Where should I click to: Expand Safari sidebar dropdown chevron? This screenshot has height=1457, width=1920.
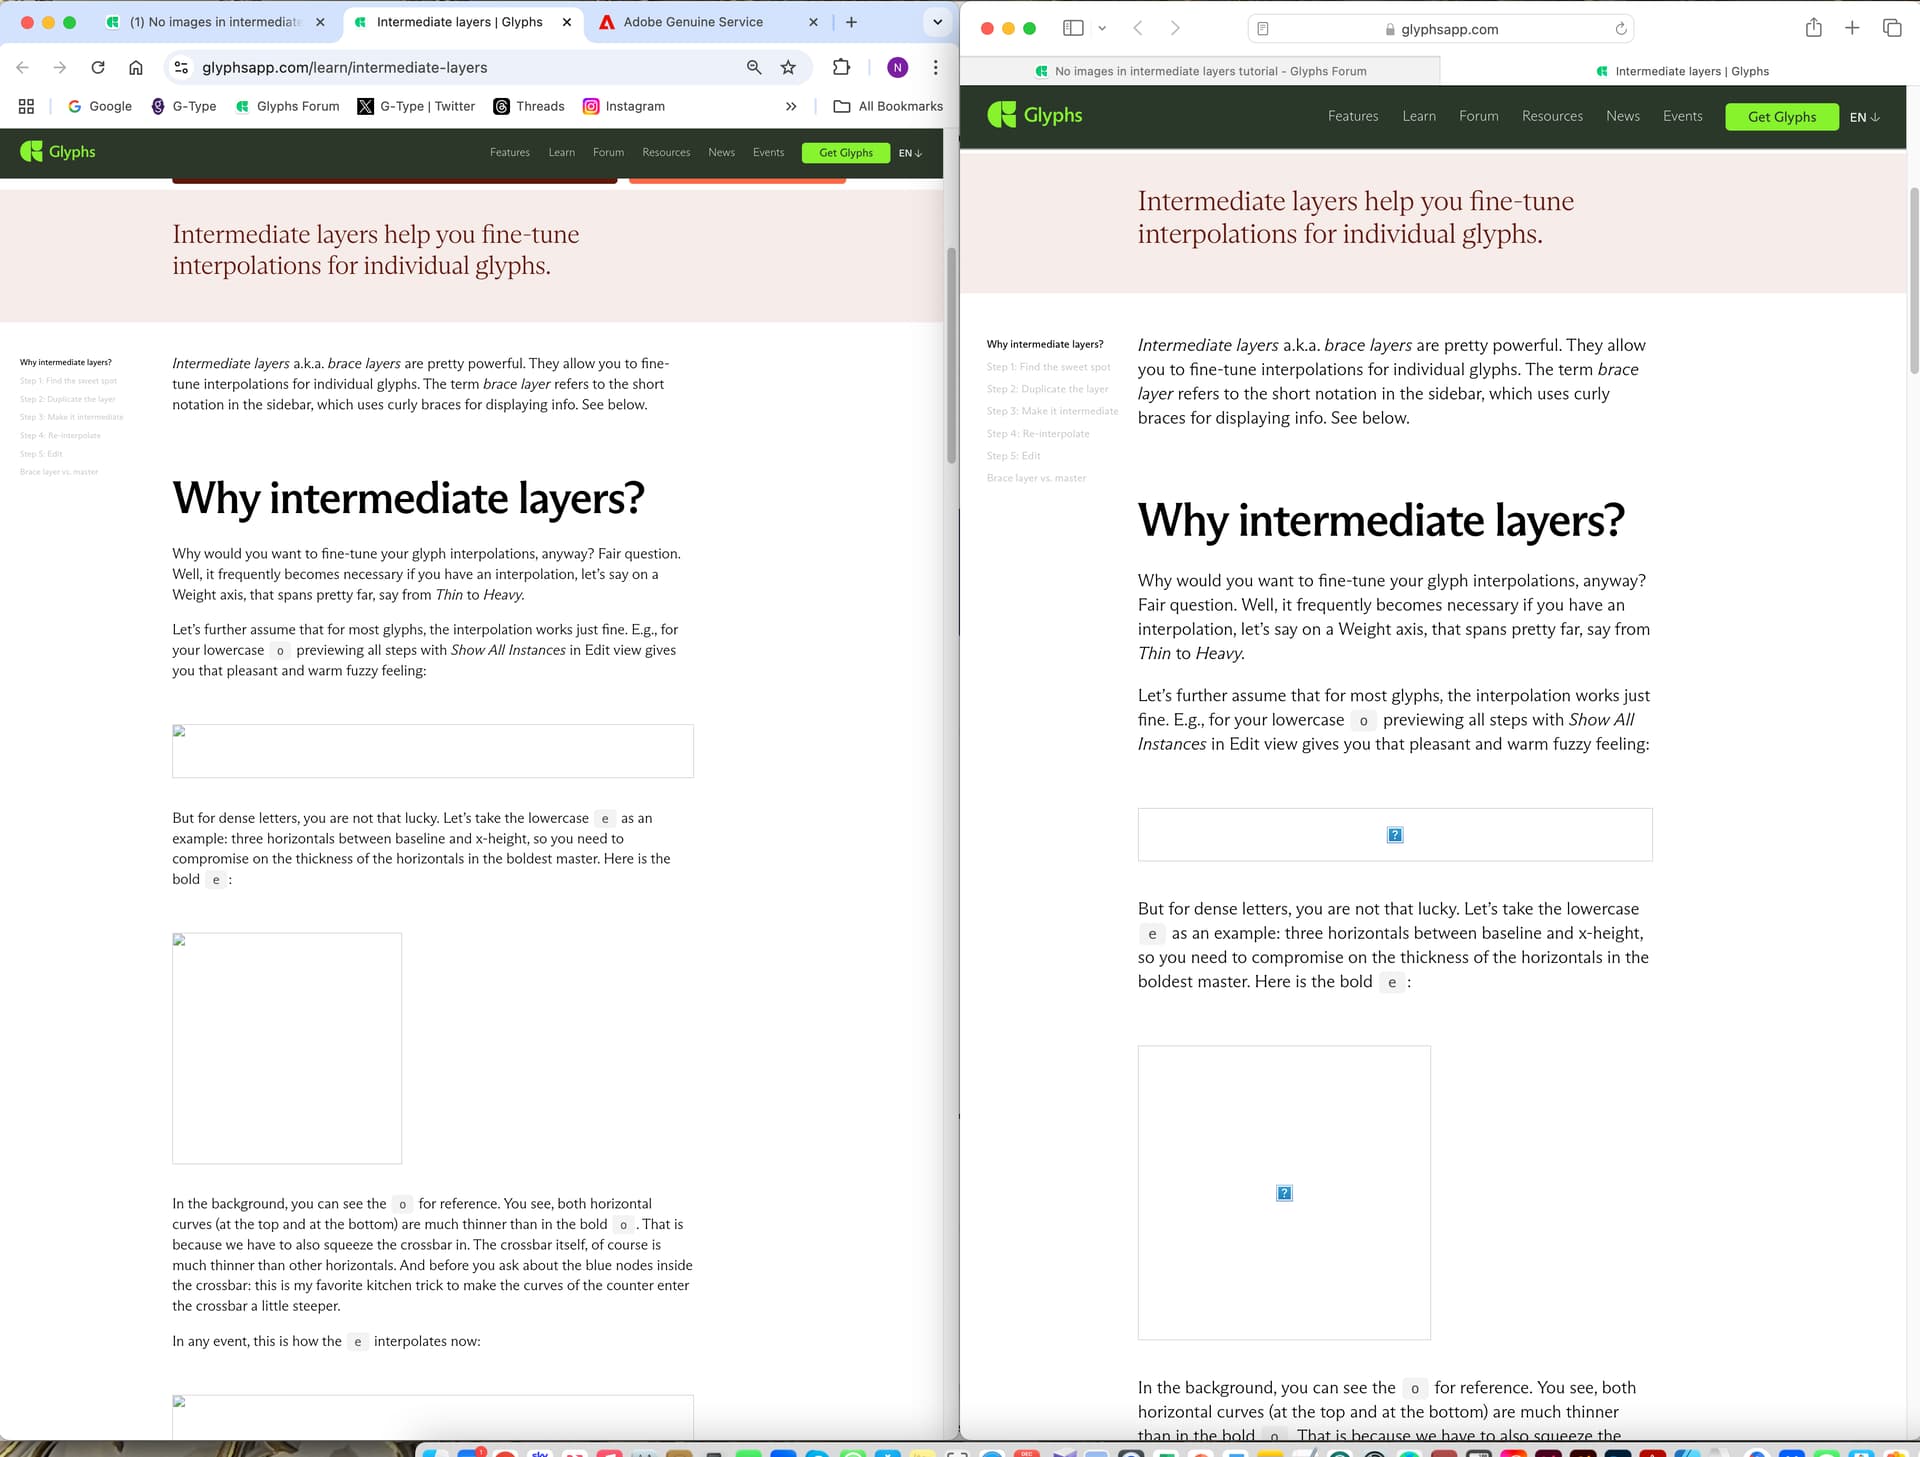click(1102, 28)
